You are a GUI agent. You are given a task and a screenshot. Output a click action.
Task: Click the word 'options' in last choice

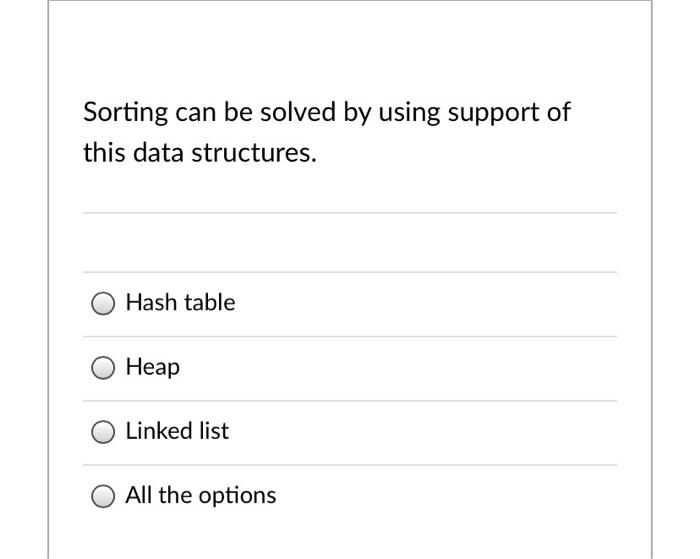click(x=237, y=496)
